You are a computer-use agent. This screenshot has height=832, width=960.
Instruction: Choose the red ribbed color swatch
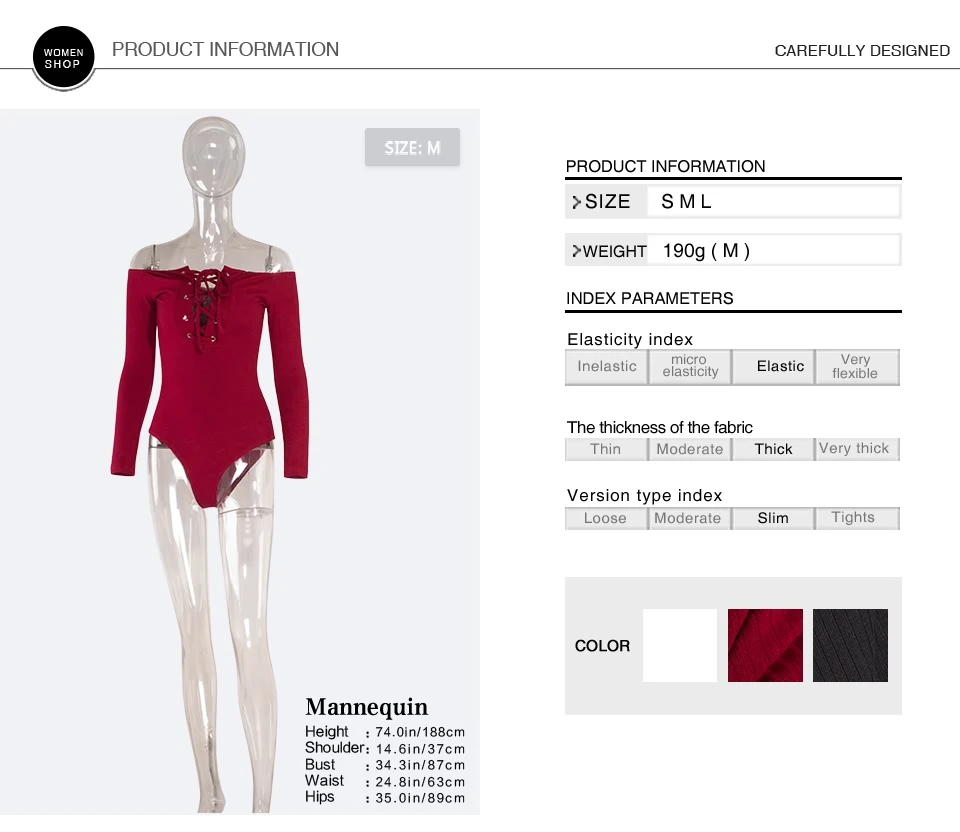765,645
